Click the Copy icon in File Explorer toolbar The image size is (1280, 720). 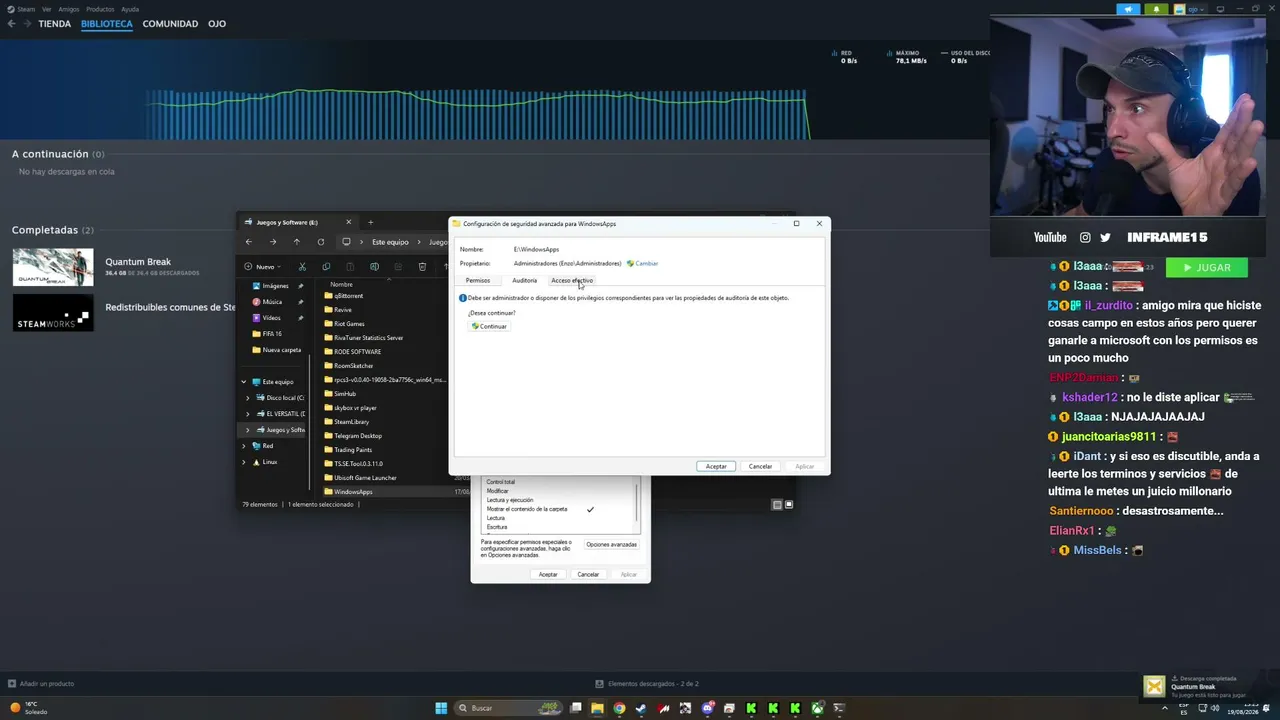click(x=326, y=267)
